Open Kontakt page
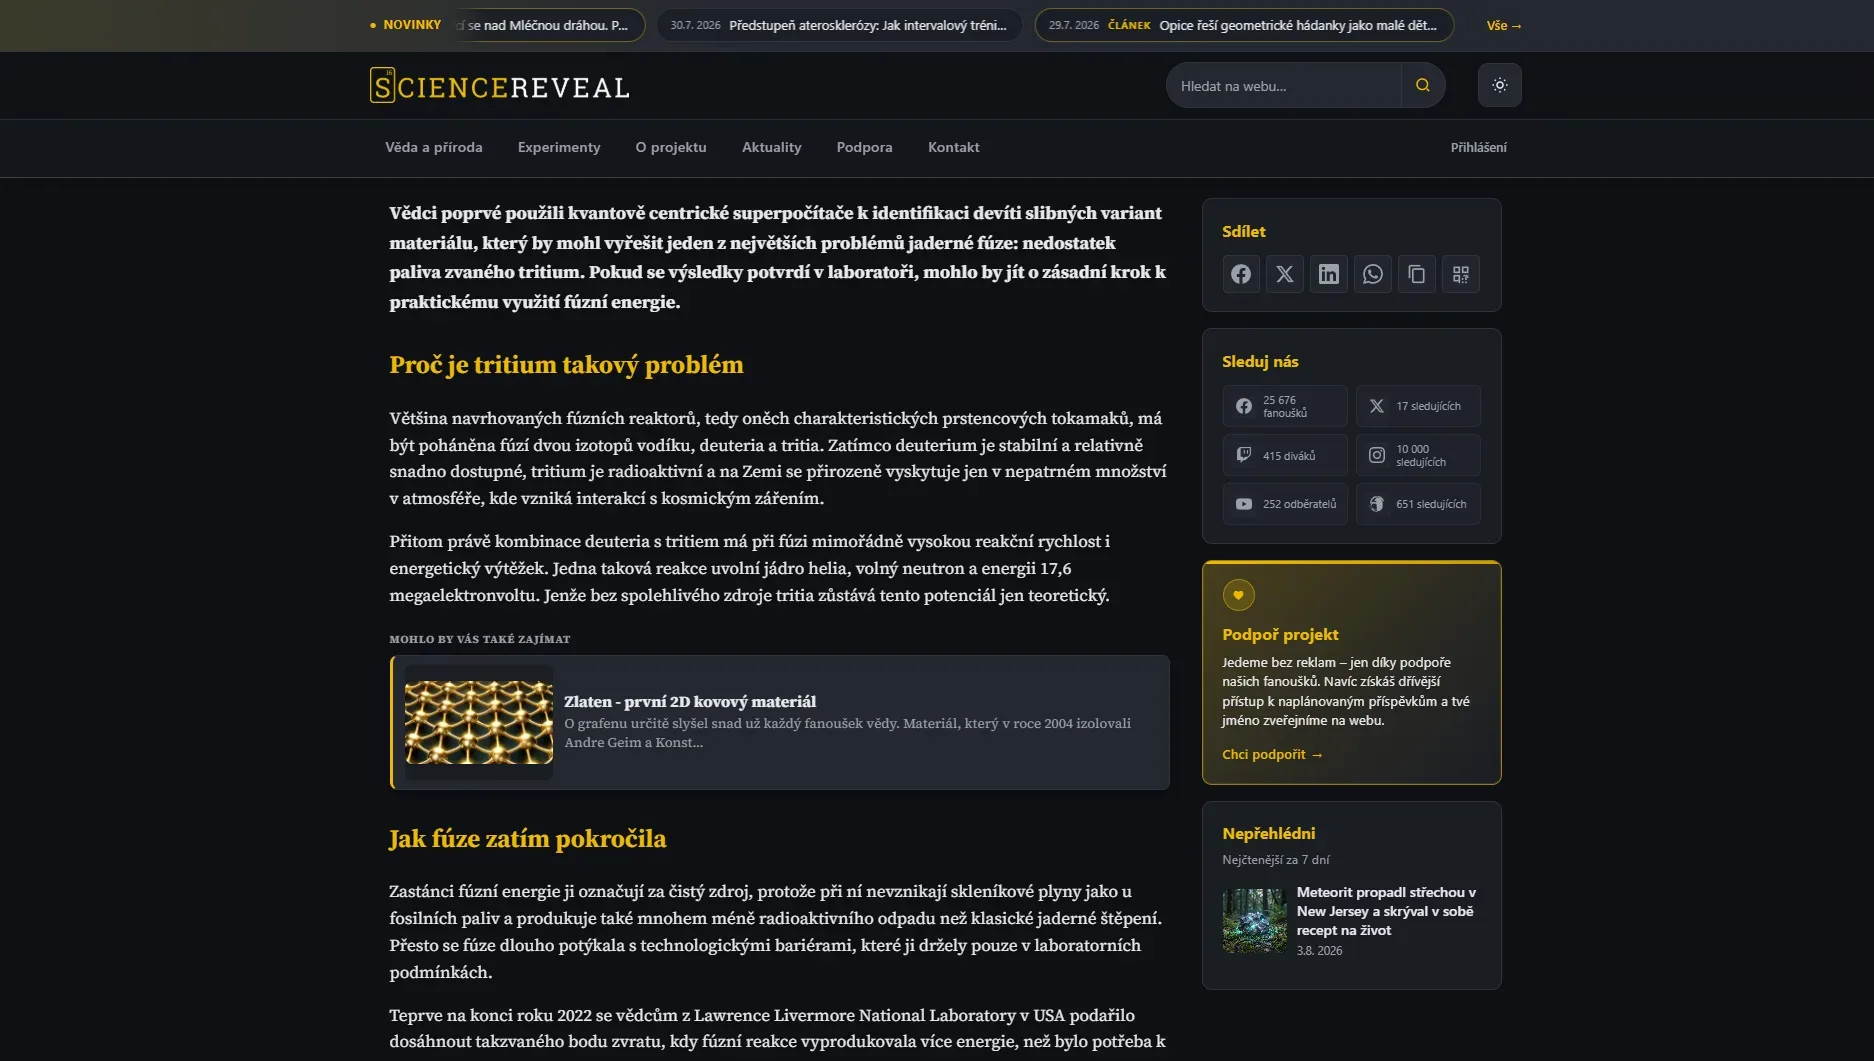Screen dimensions: 1874x1061 (x=953, y=147)
